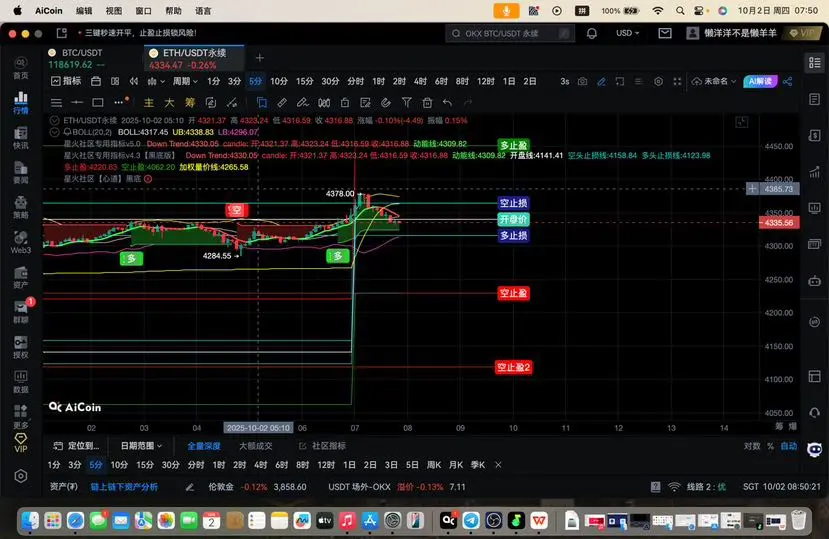The width and height of the screenshot is (829, 539).
Task: Open the USD currency dropdown
Action: (x=628, y=33)
